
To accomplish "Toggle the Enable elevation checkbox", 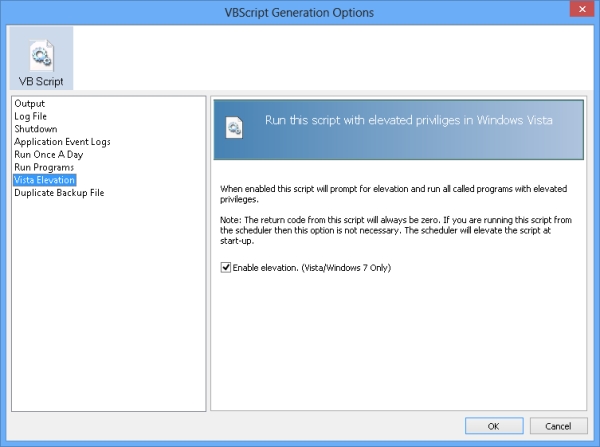I will click(x=226, y=267).
